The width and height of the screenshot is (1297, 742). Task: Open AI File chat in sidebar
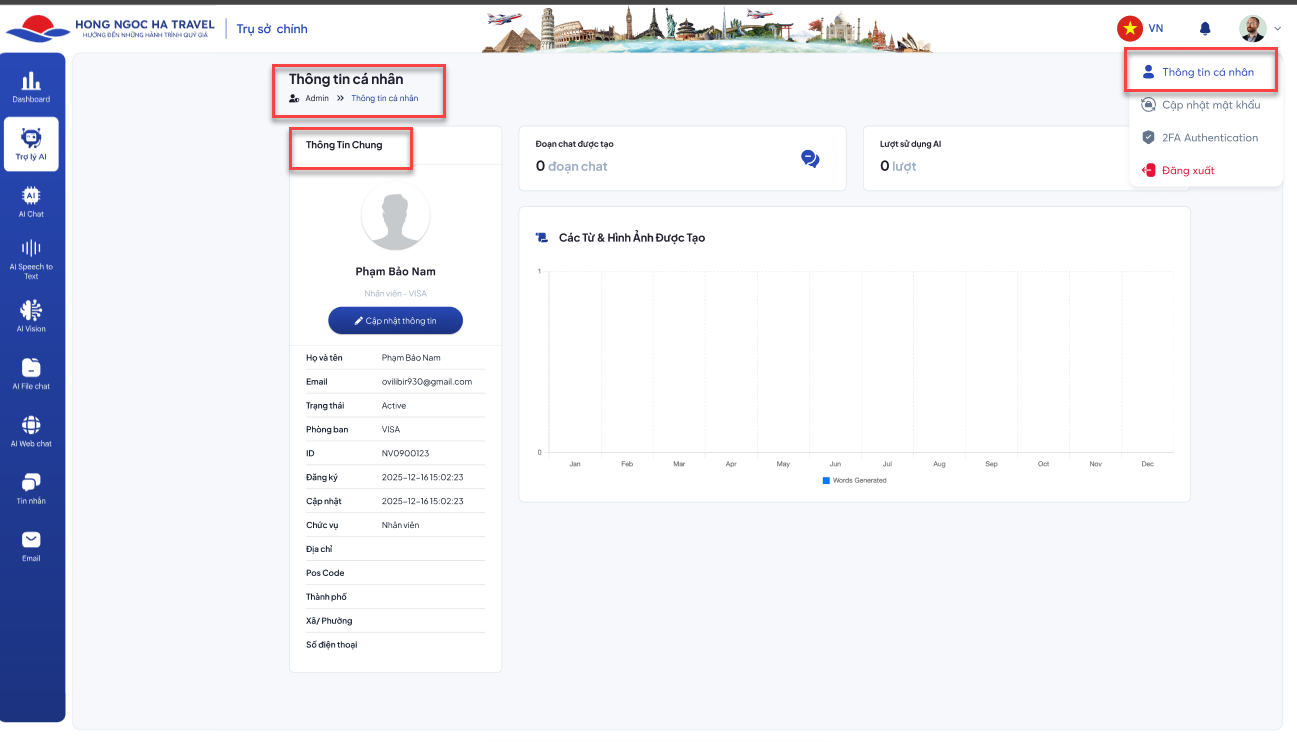31,372
